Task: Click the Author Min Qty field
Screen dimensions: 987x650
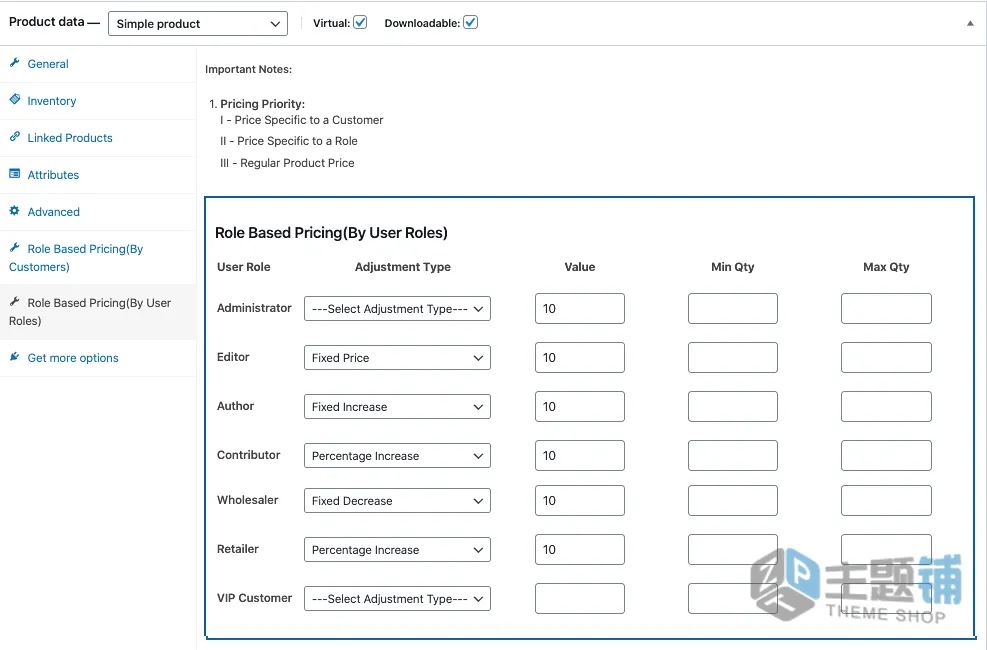Action: [733, 406]
